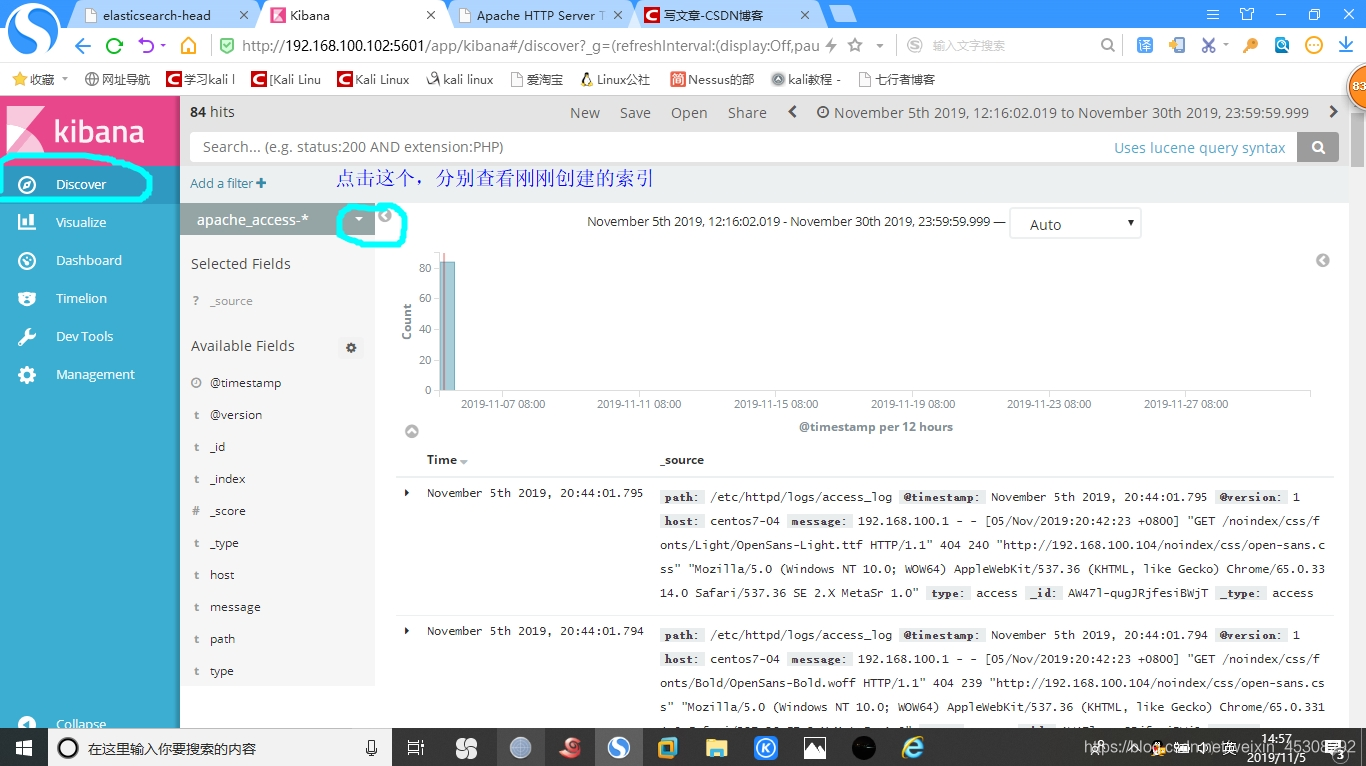This screenshot has height=766, width=1366.
Task: Switch to the elasticsearch-head browser tab
Action: point(156,15)
